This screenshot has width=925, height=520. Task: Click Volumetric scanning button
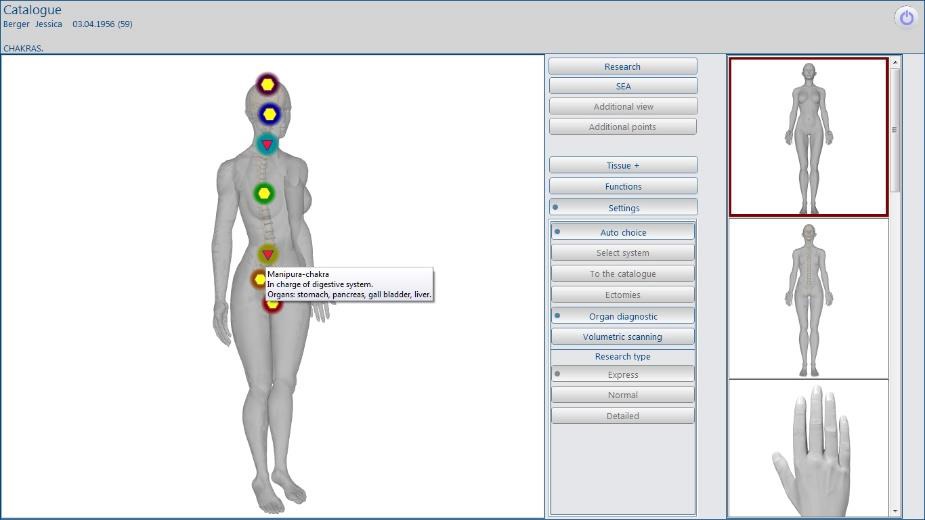tap(623, 336)
